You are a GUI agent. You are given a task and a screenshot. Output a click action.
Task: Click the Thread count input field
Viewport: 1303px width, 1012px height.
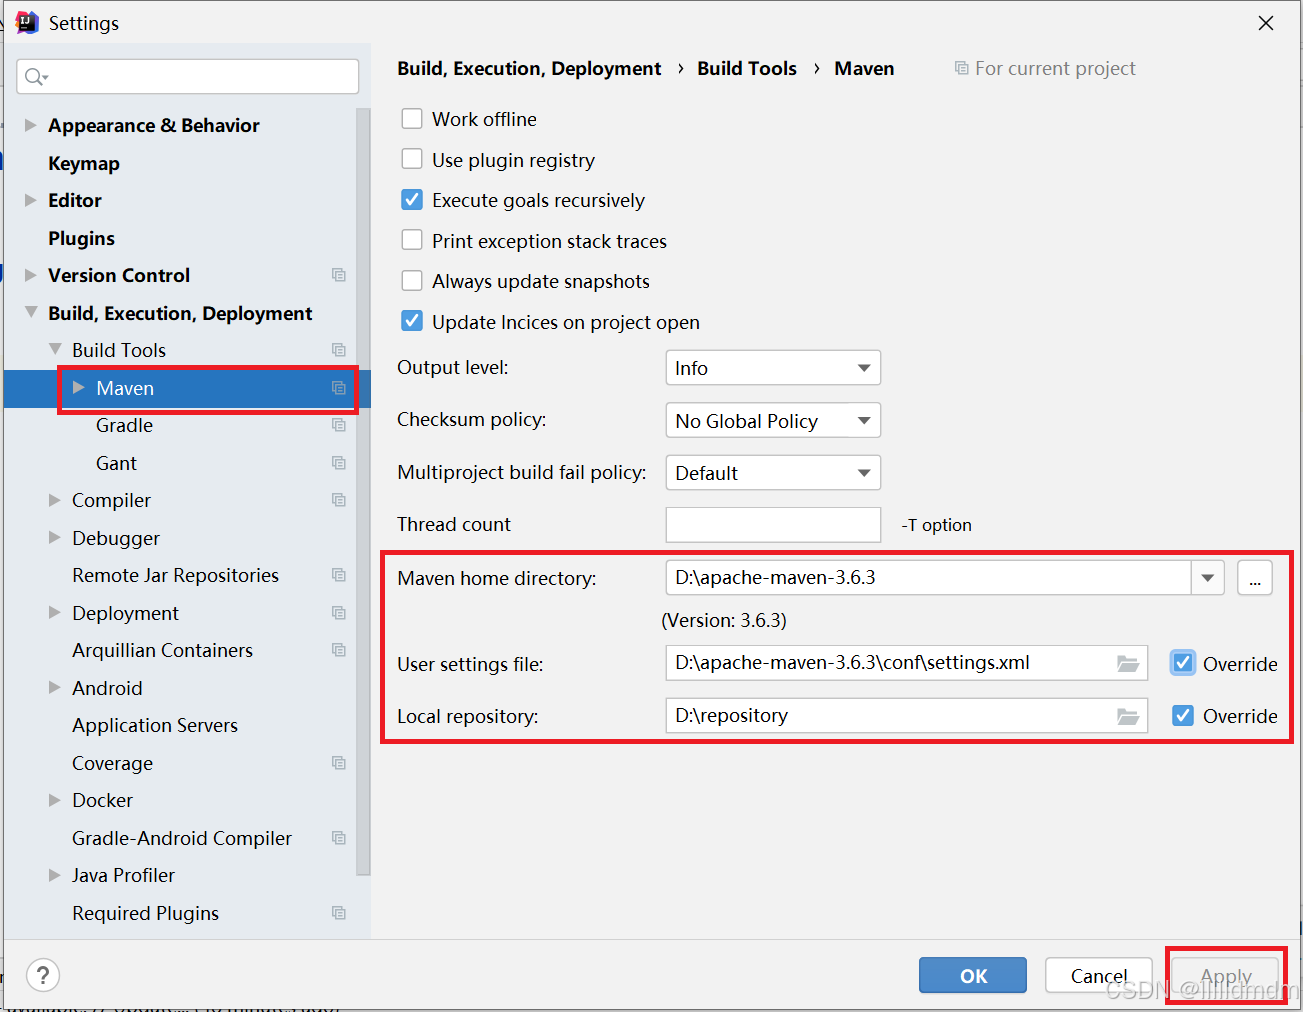pyautogui.click(x=773, y=525)
